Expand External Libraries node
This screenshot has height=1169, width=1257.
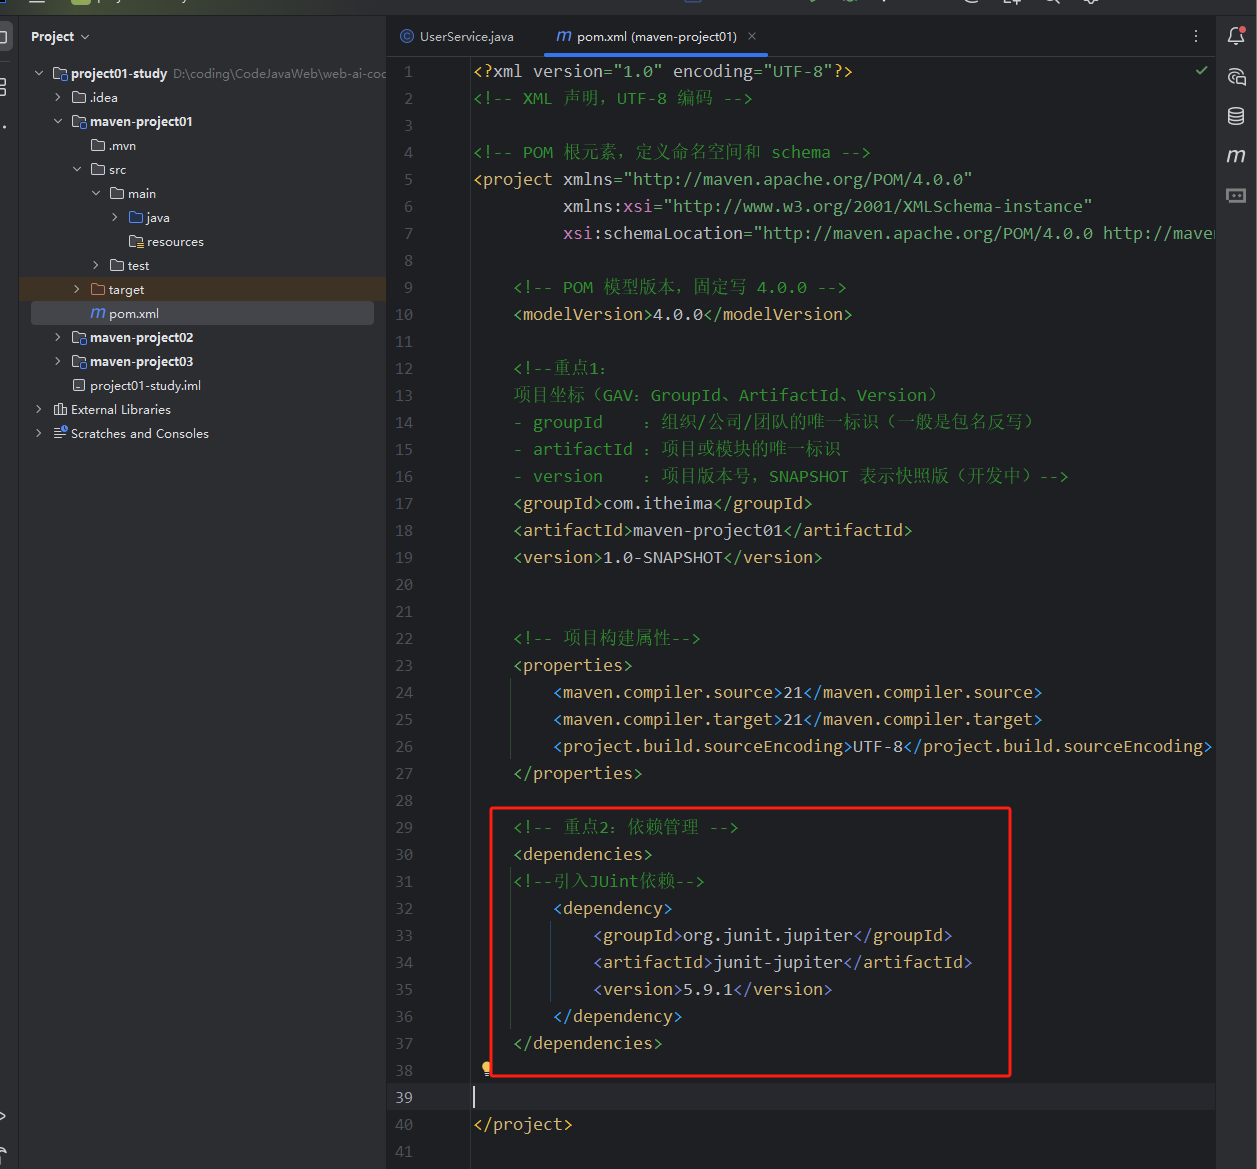[x=39, y=409]
